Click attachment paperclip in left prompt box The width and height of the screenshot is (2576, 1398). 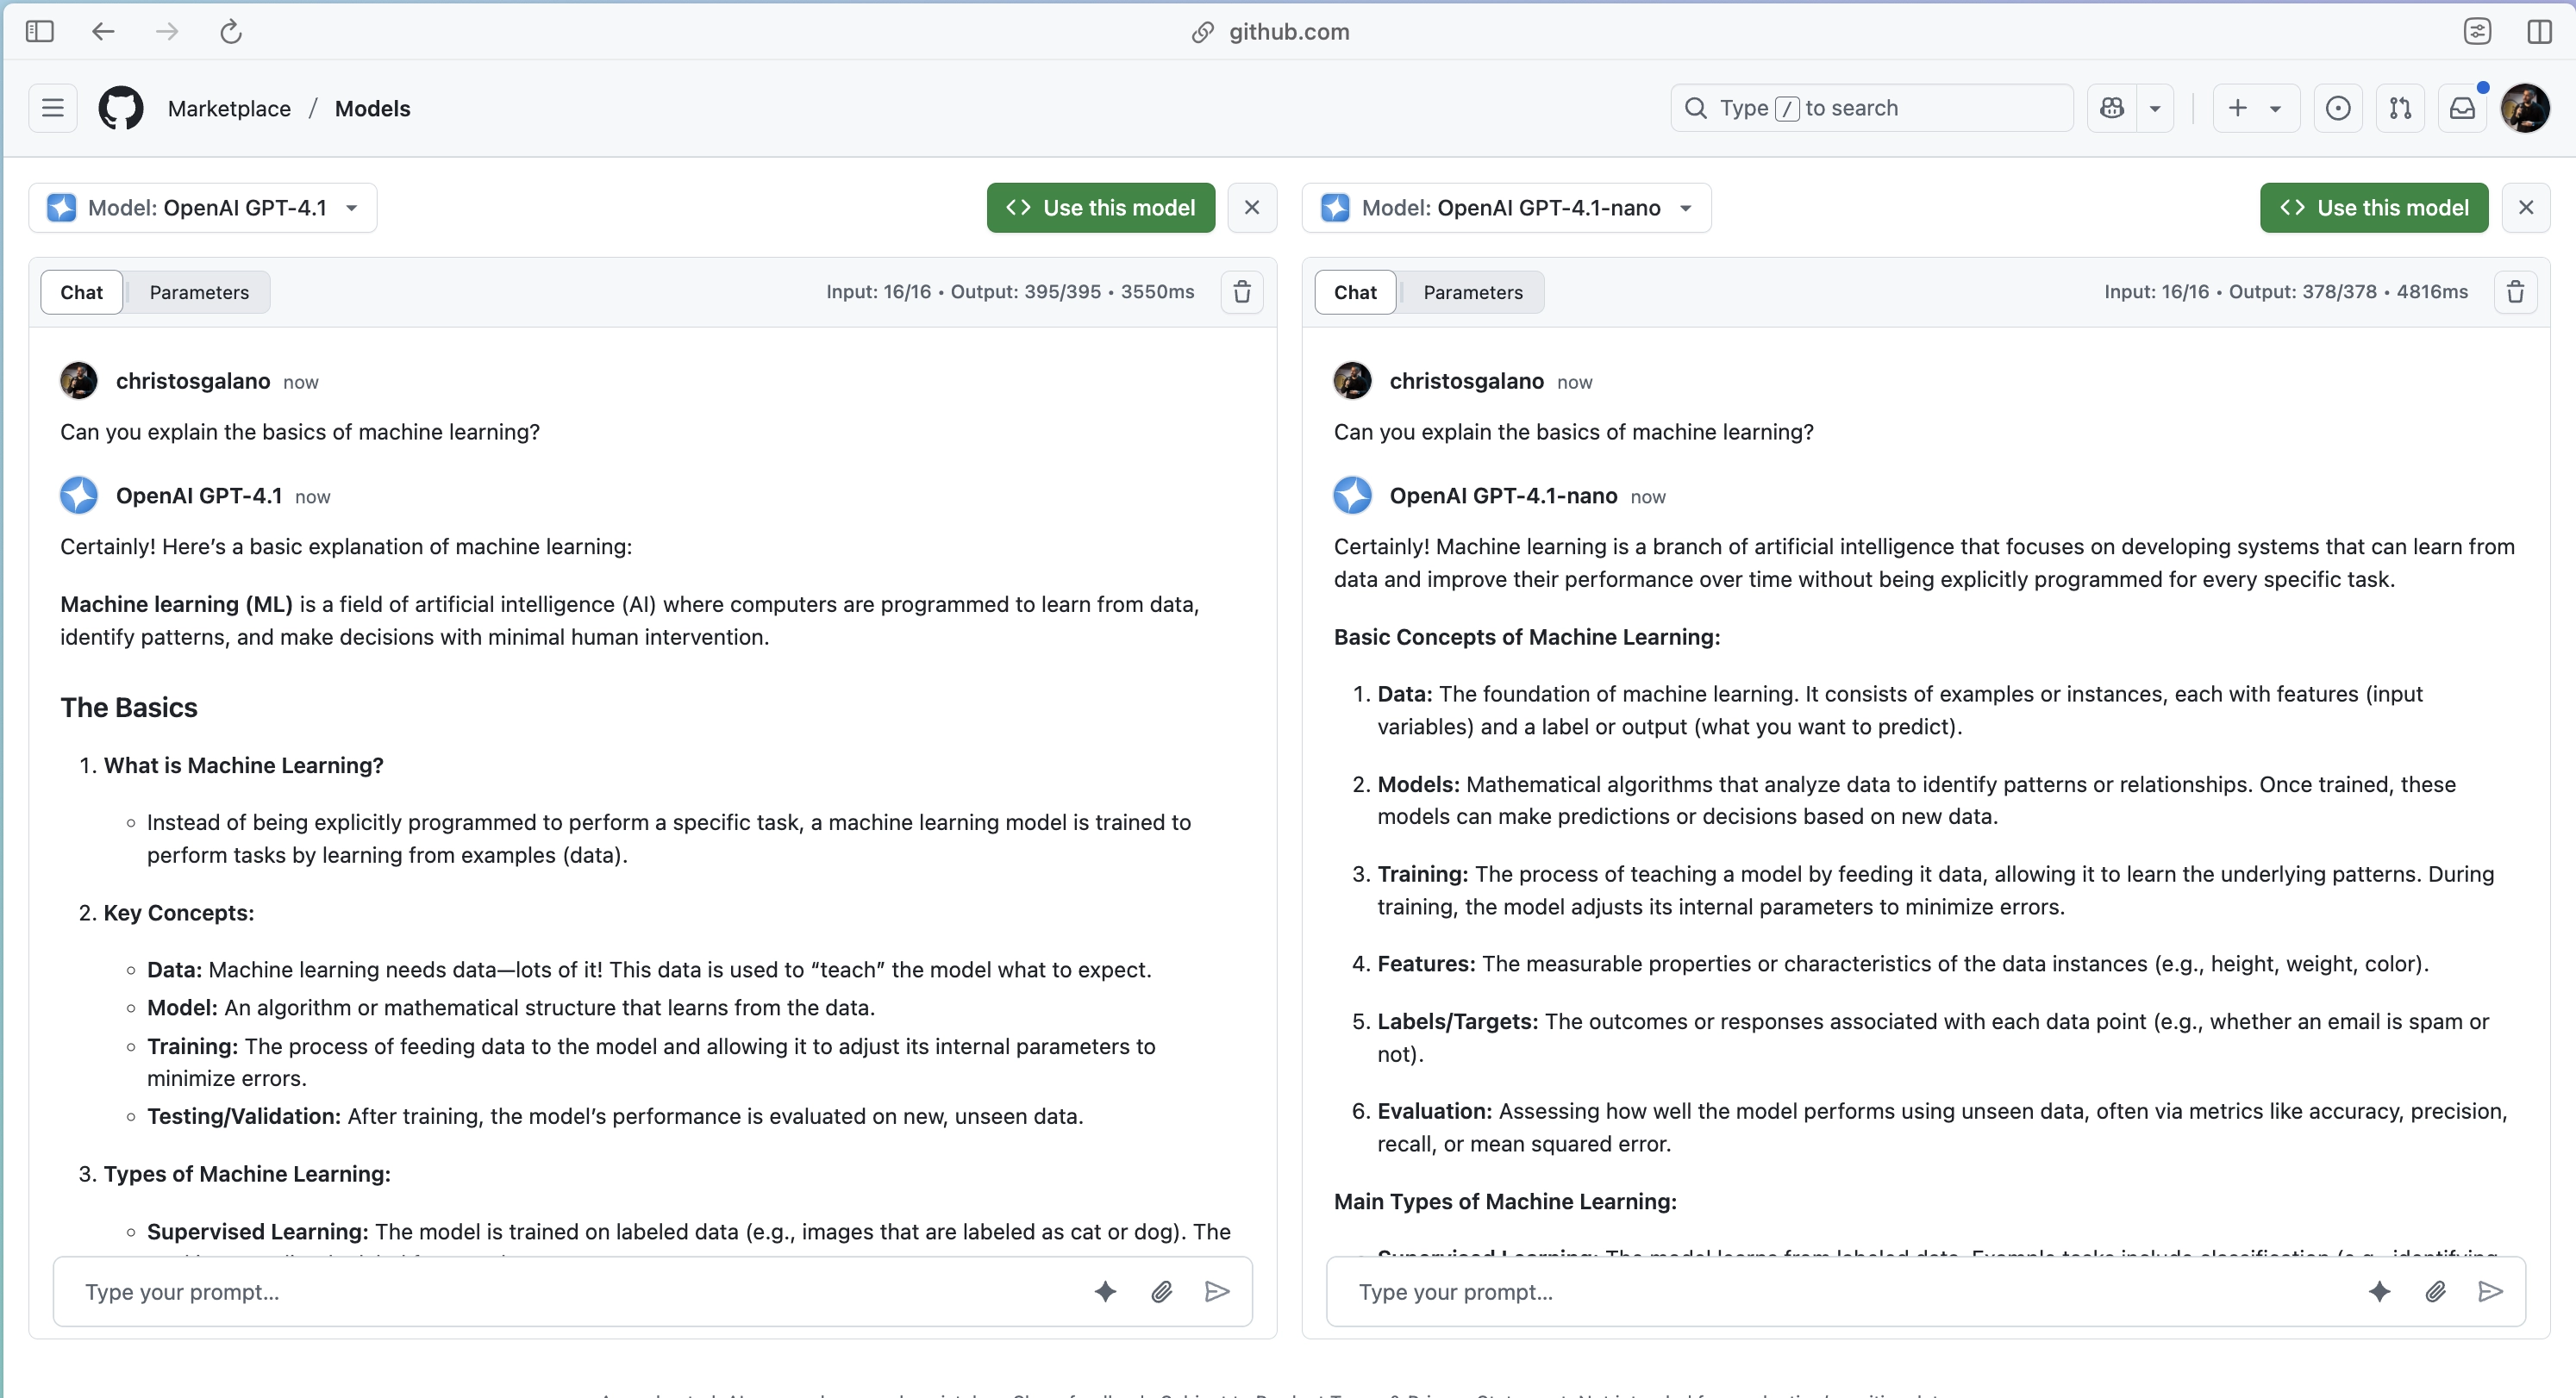(x=1161, y=1292)
